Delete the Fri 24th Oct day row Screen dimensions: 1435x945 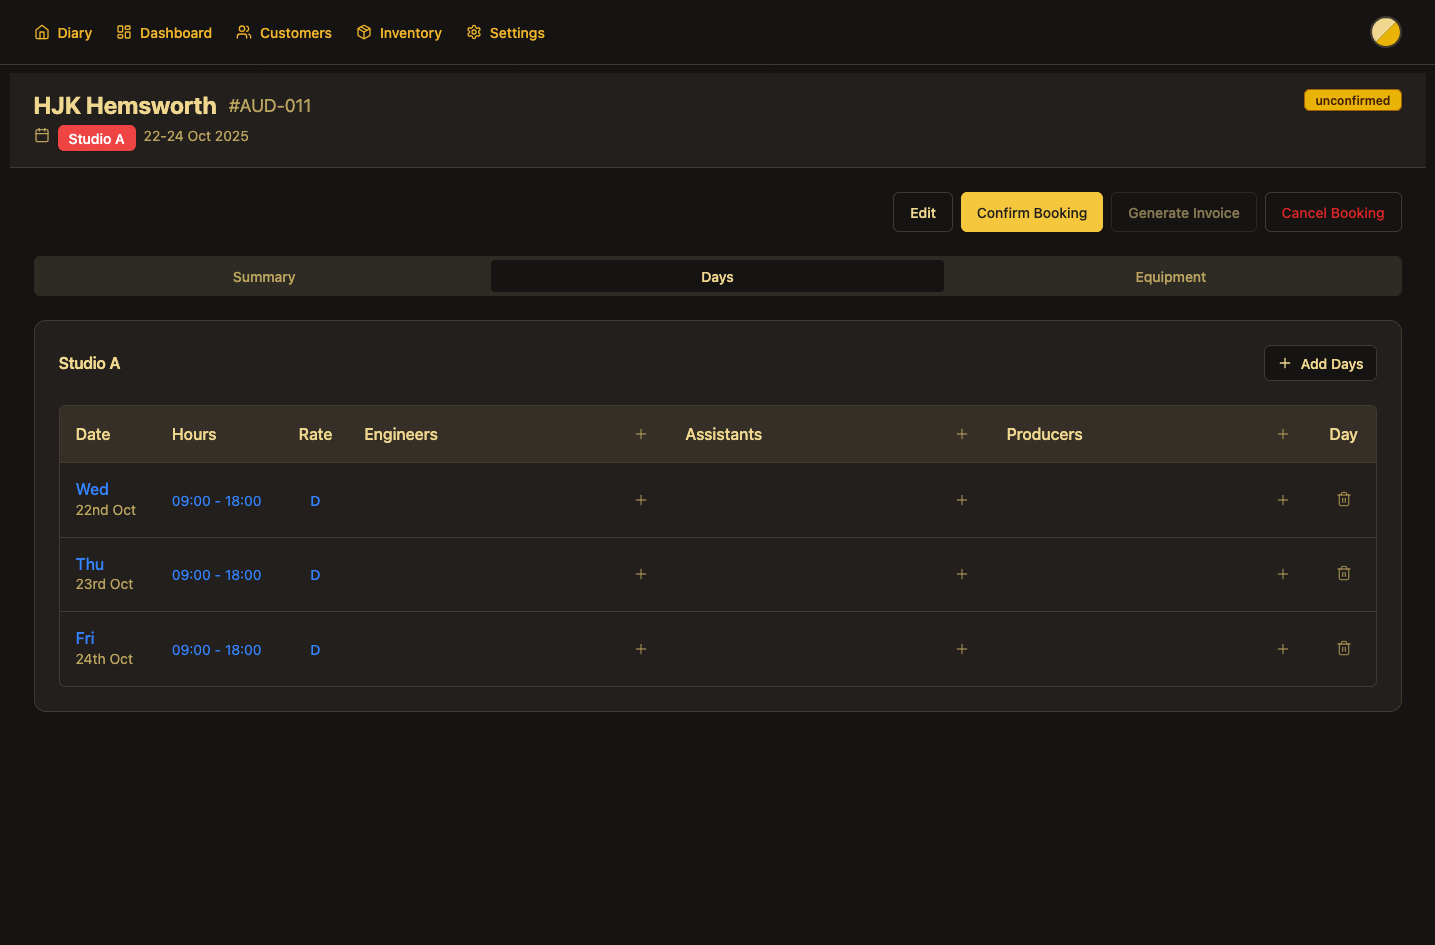pyautogui.click(x=1343, y=648)
